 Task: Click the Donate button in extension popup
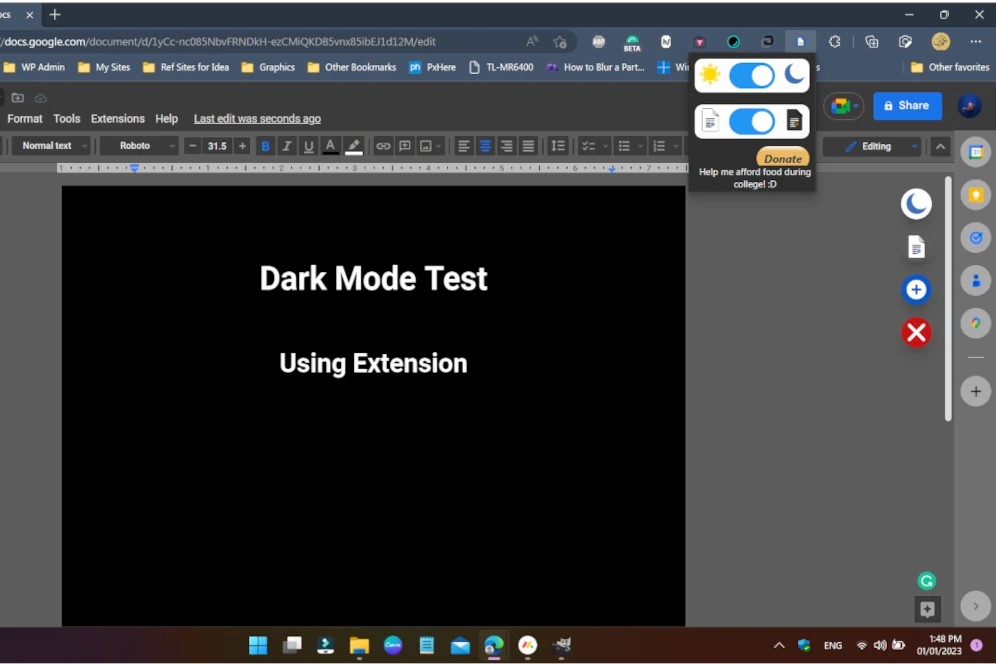(x=783, y=158)
